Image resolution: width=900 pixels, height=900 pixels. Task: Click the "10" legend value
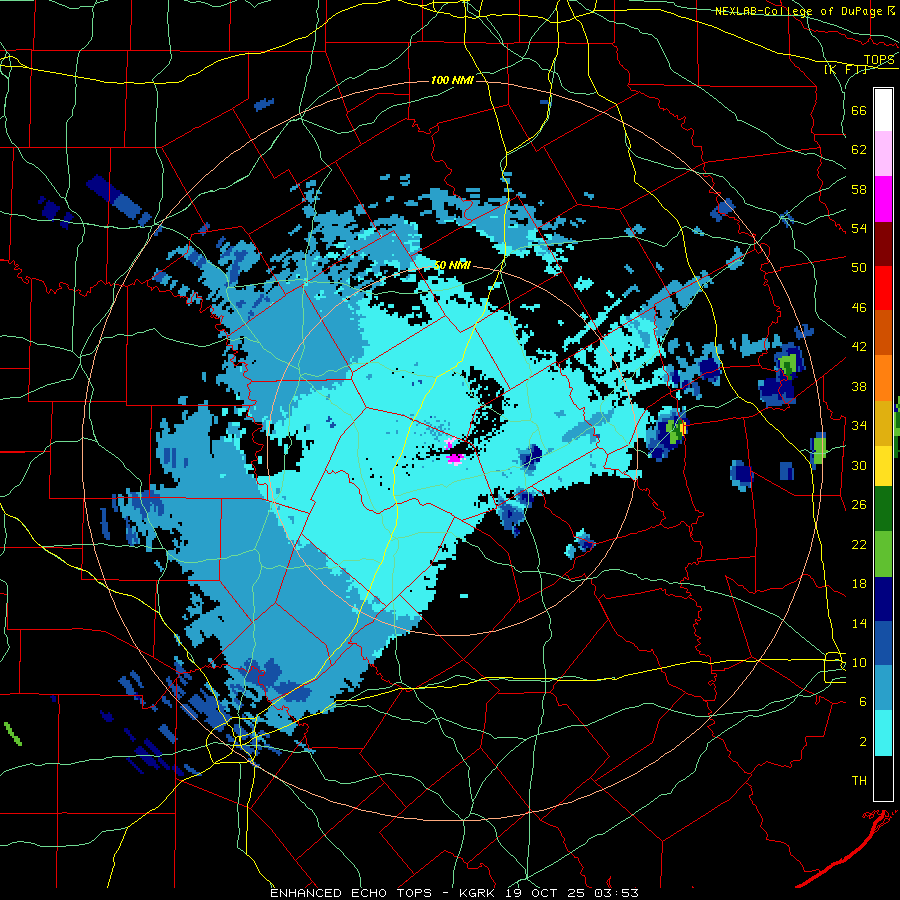859,662
